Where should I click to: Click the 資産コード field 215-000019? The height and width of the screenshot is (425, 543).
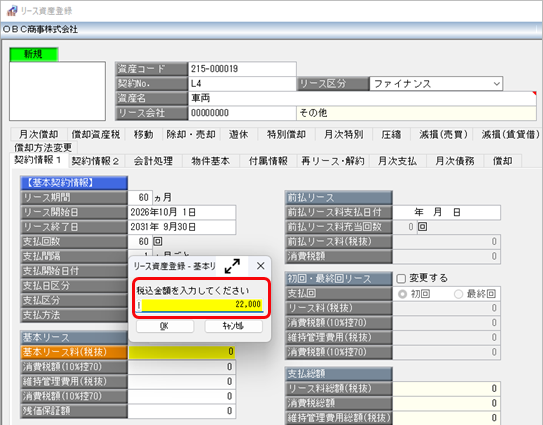click(242, 69)
